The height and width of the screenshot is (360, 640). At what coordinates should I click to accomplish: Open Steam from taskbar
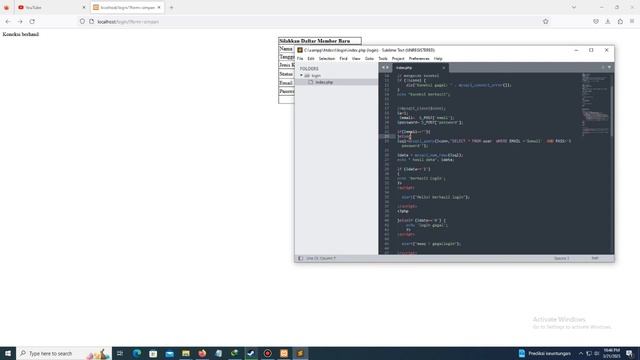point(251,353)
